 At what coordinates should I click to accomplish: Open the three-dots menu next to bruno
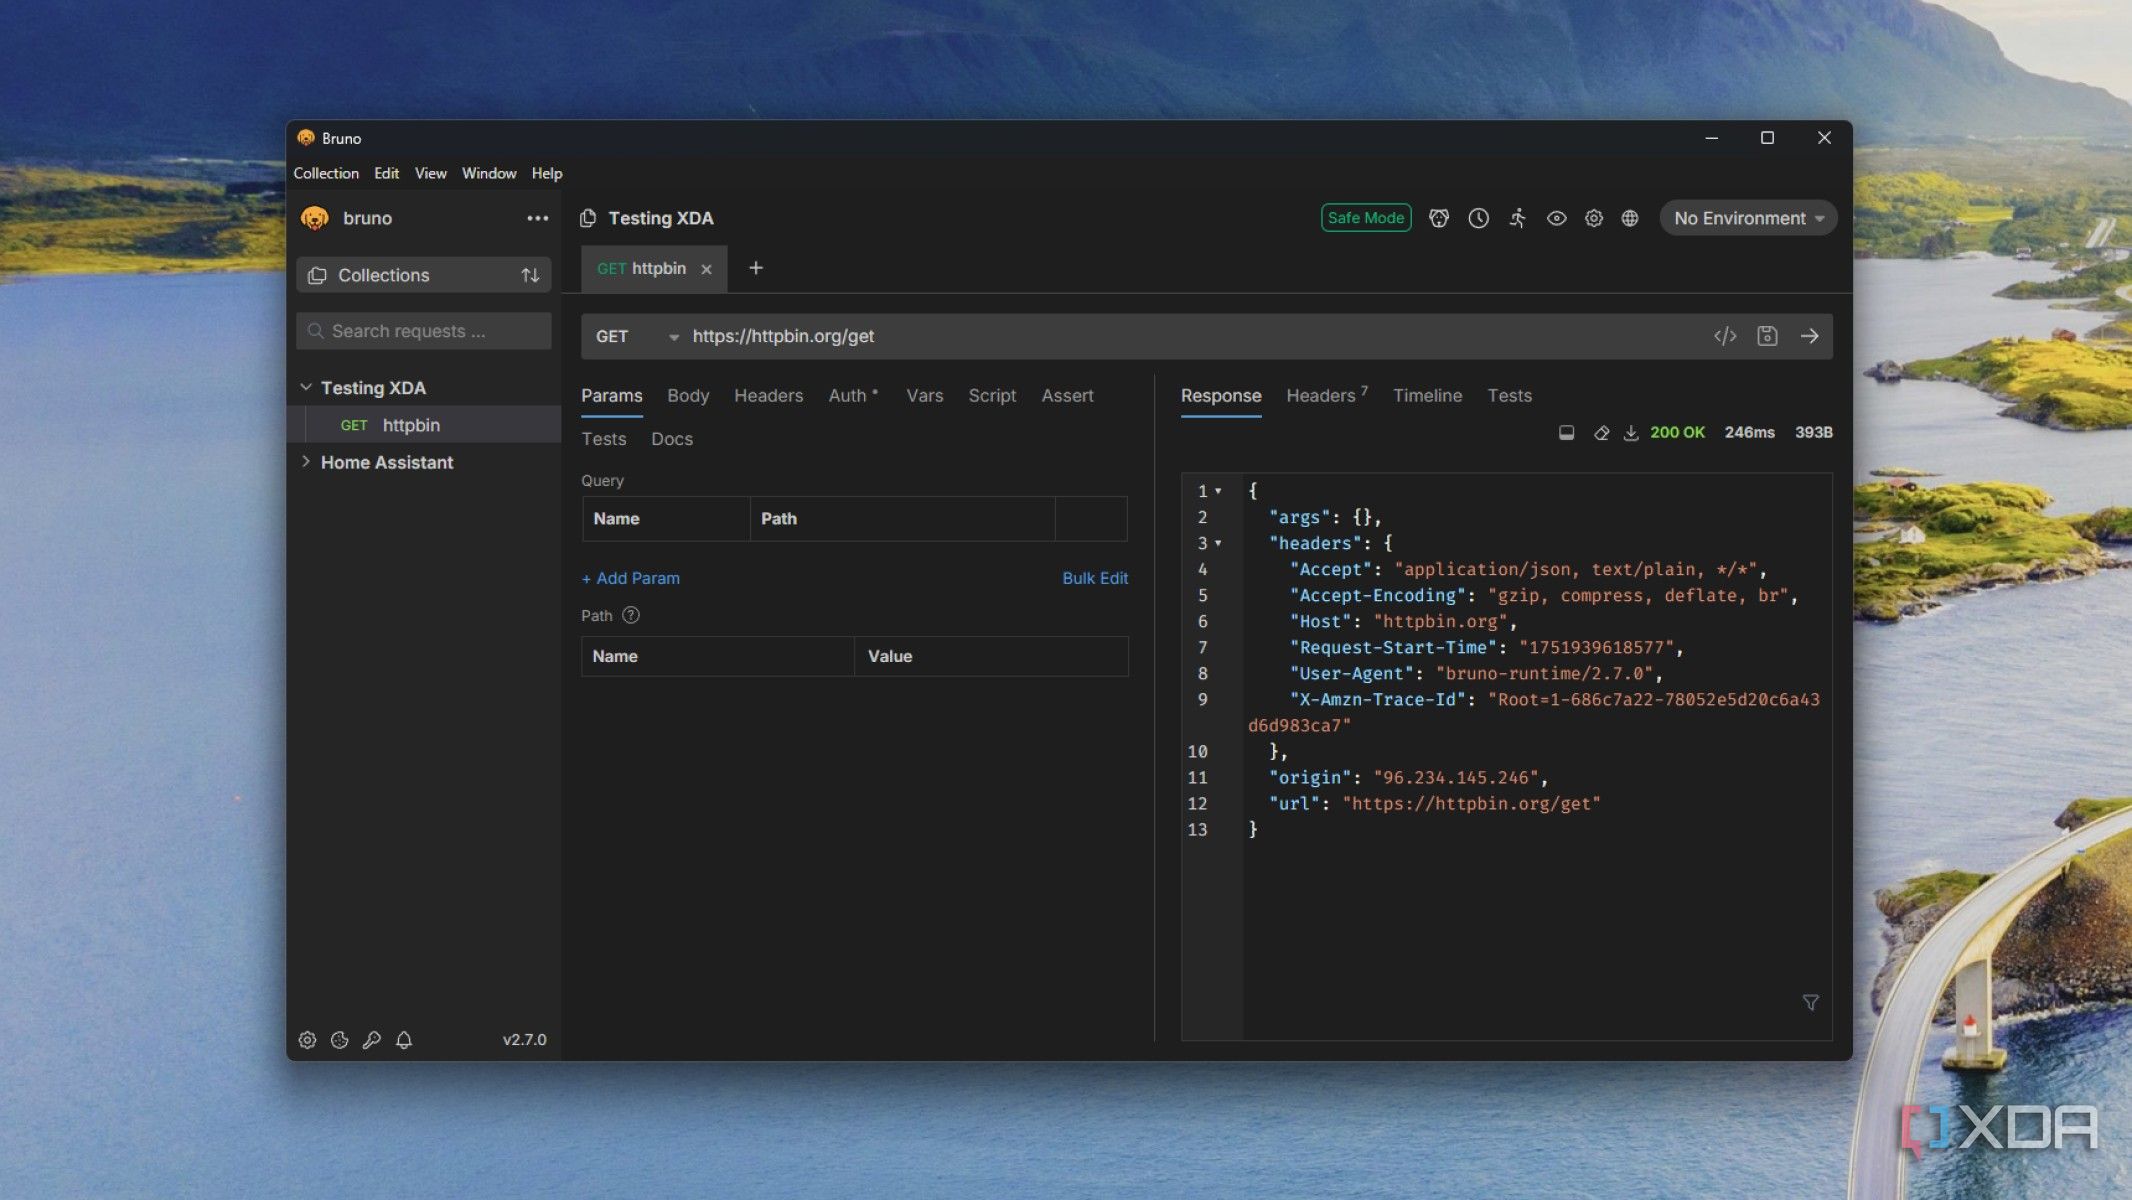[538, 218]
